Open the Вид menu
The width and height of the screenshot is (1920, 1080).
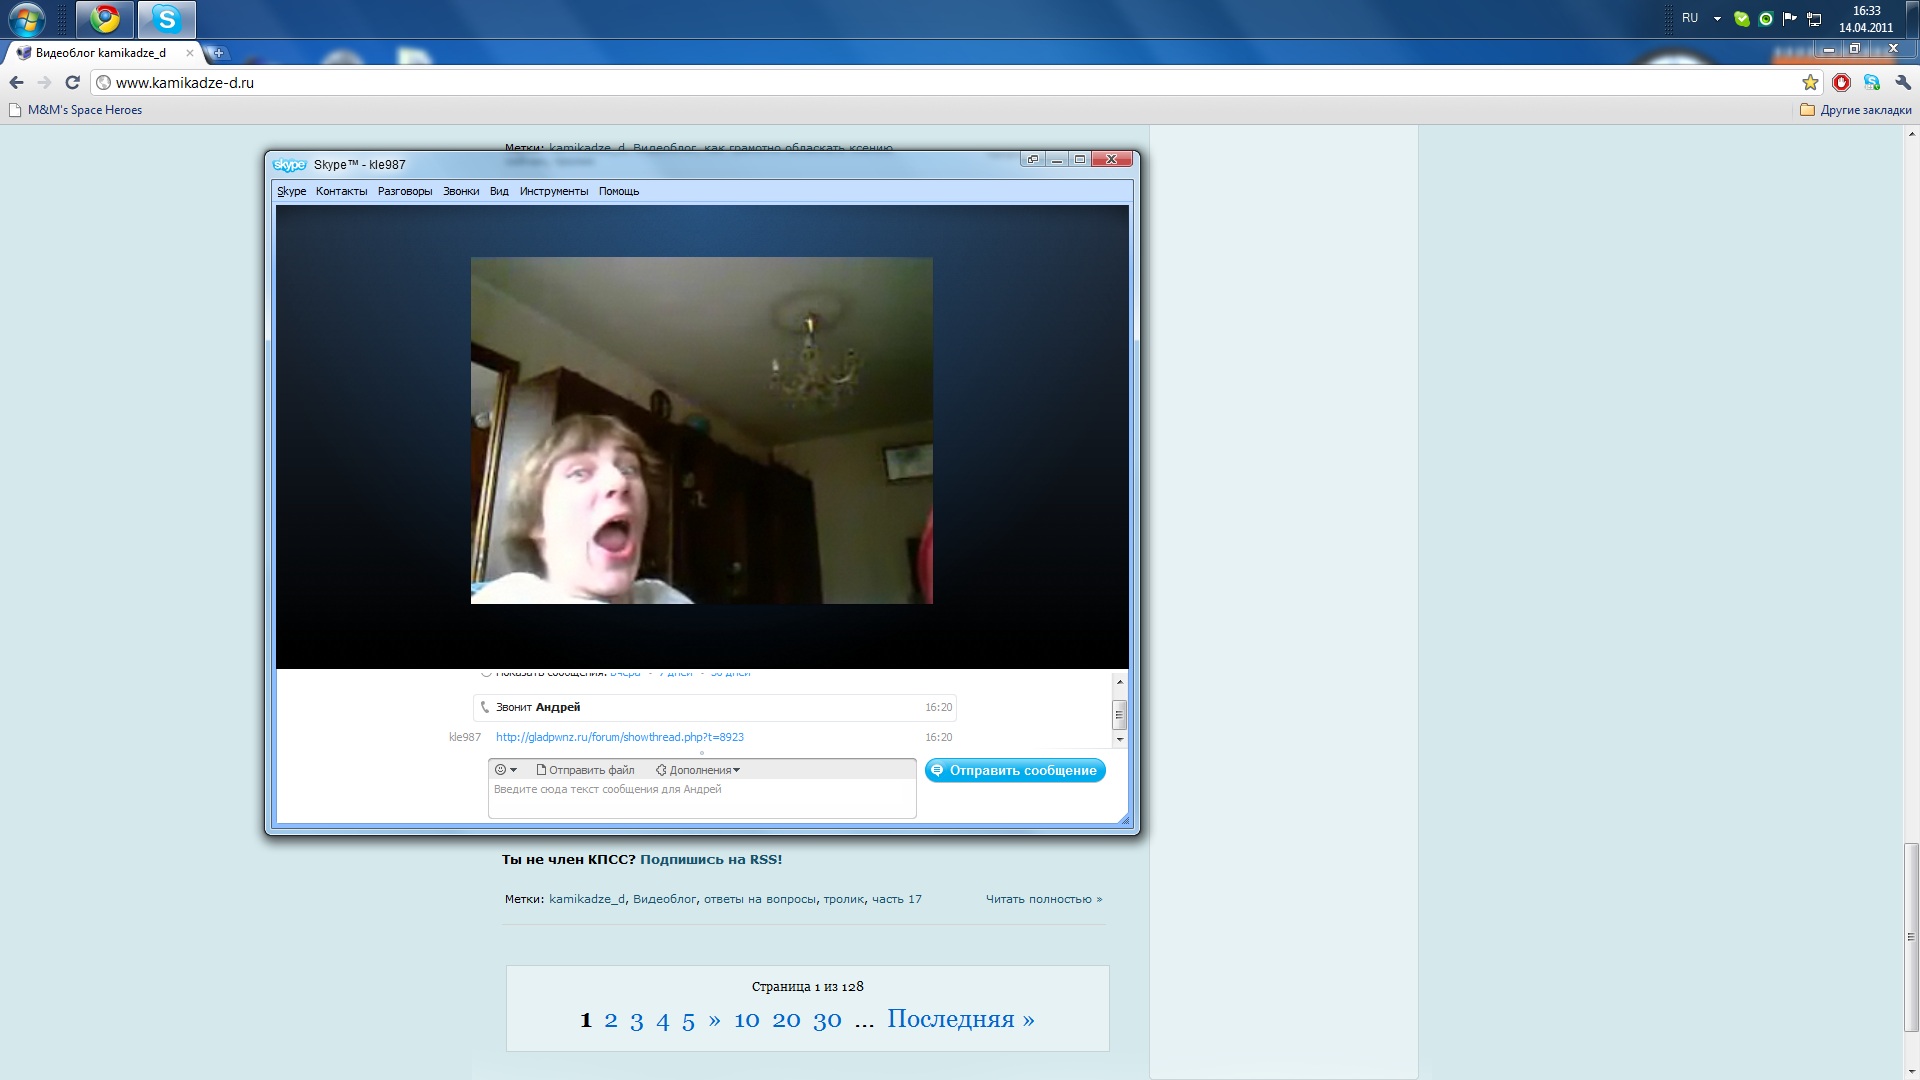(x=499, y=191)
